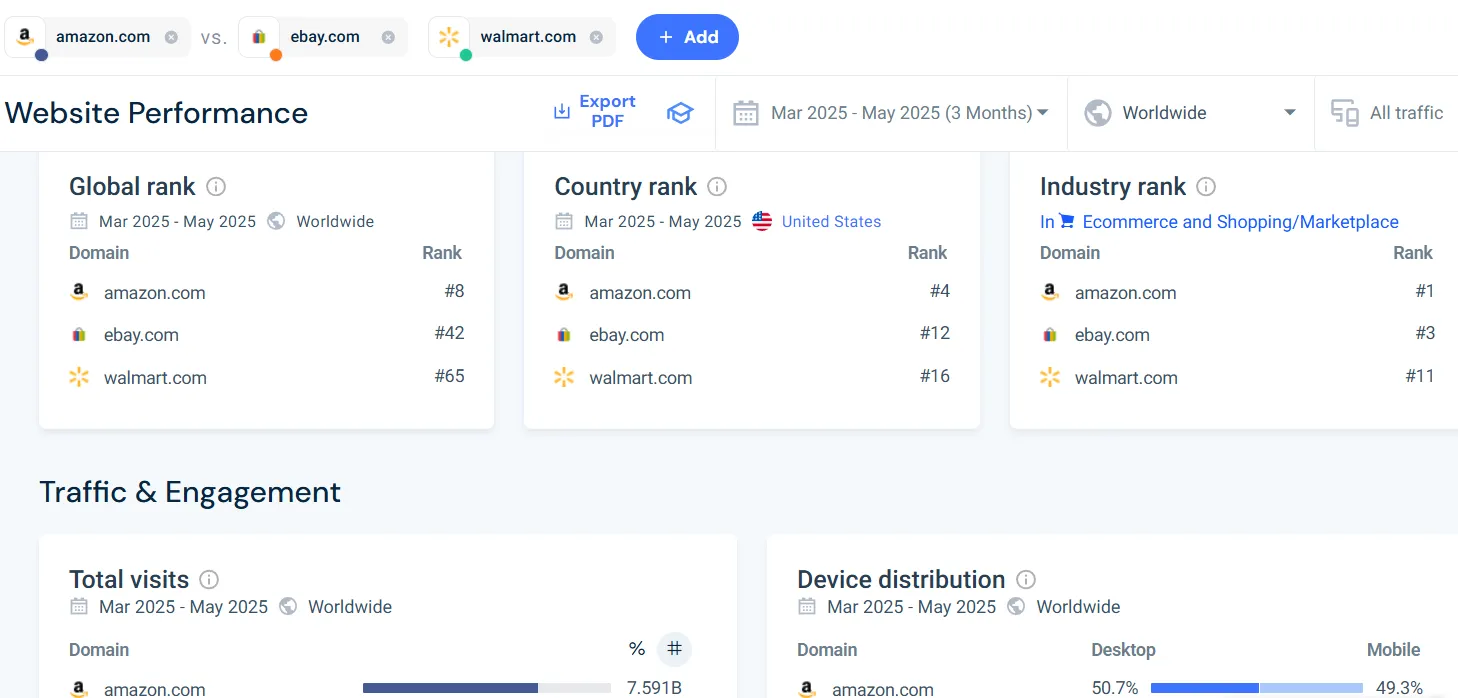This screenshot has width=1458, height=698.
Task: Click Industry rank info icon
Action: point(1206,187)
